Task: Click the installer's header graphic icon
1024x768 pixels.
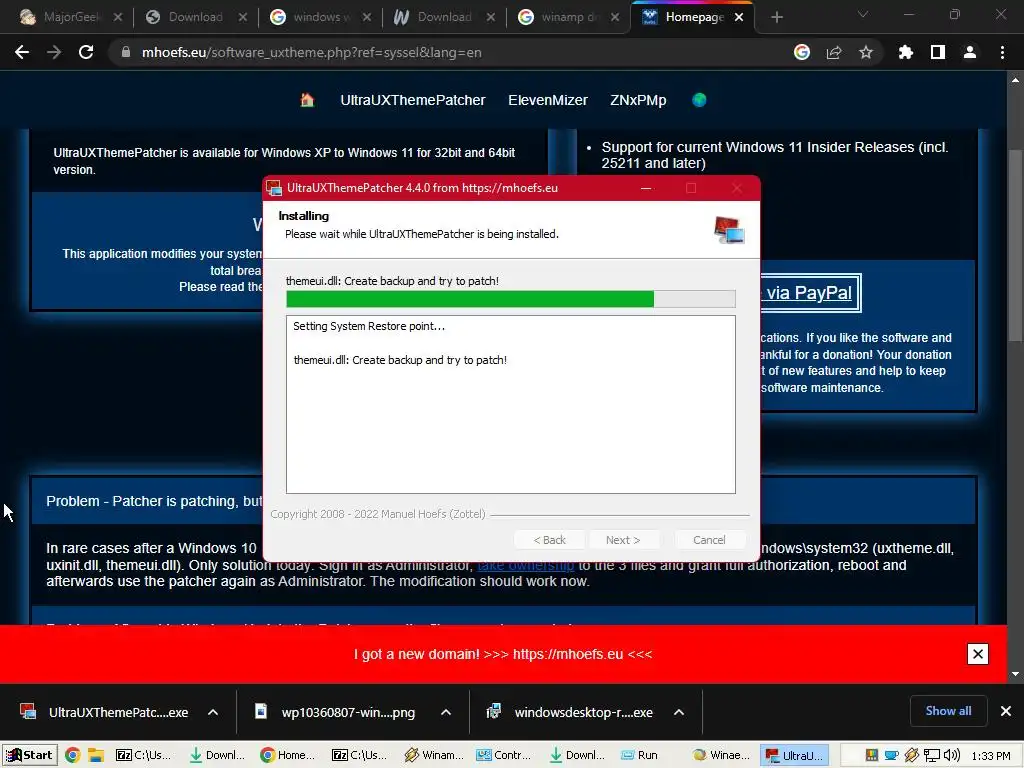Action: pos(729,230)
